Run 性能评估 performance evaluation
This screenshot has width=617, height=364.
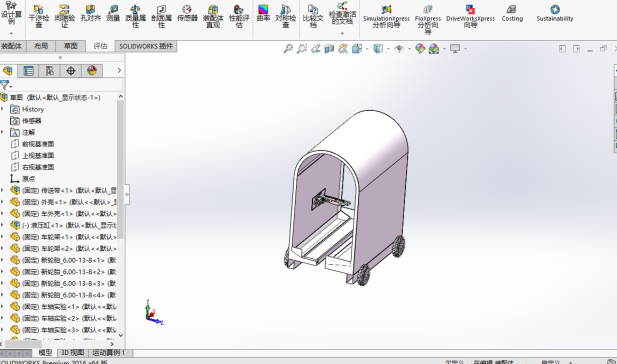pos(239,16)
